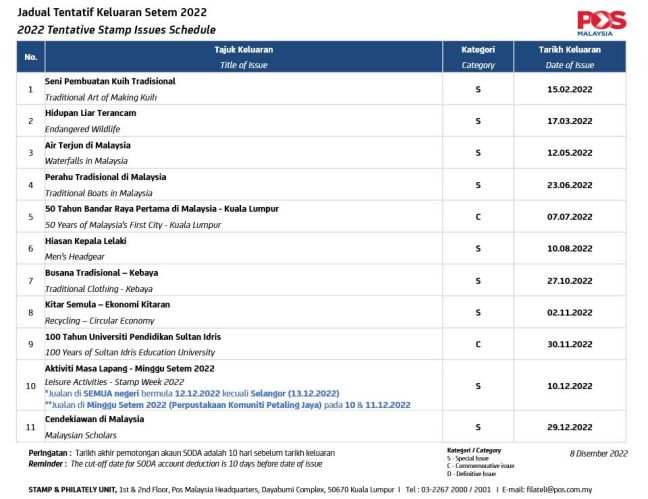
Task: Click the '8 Disember 2022' document date
Action: point(598,454)
